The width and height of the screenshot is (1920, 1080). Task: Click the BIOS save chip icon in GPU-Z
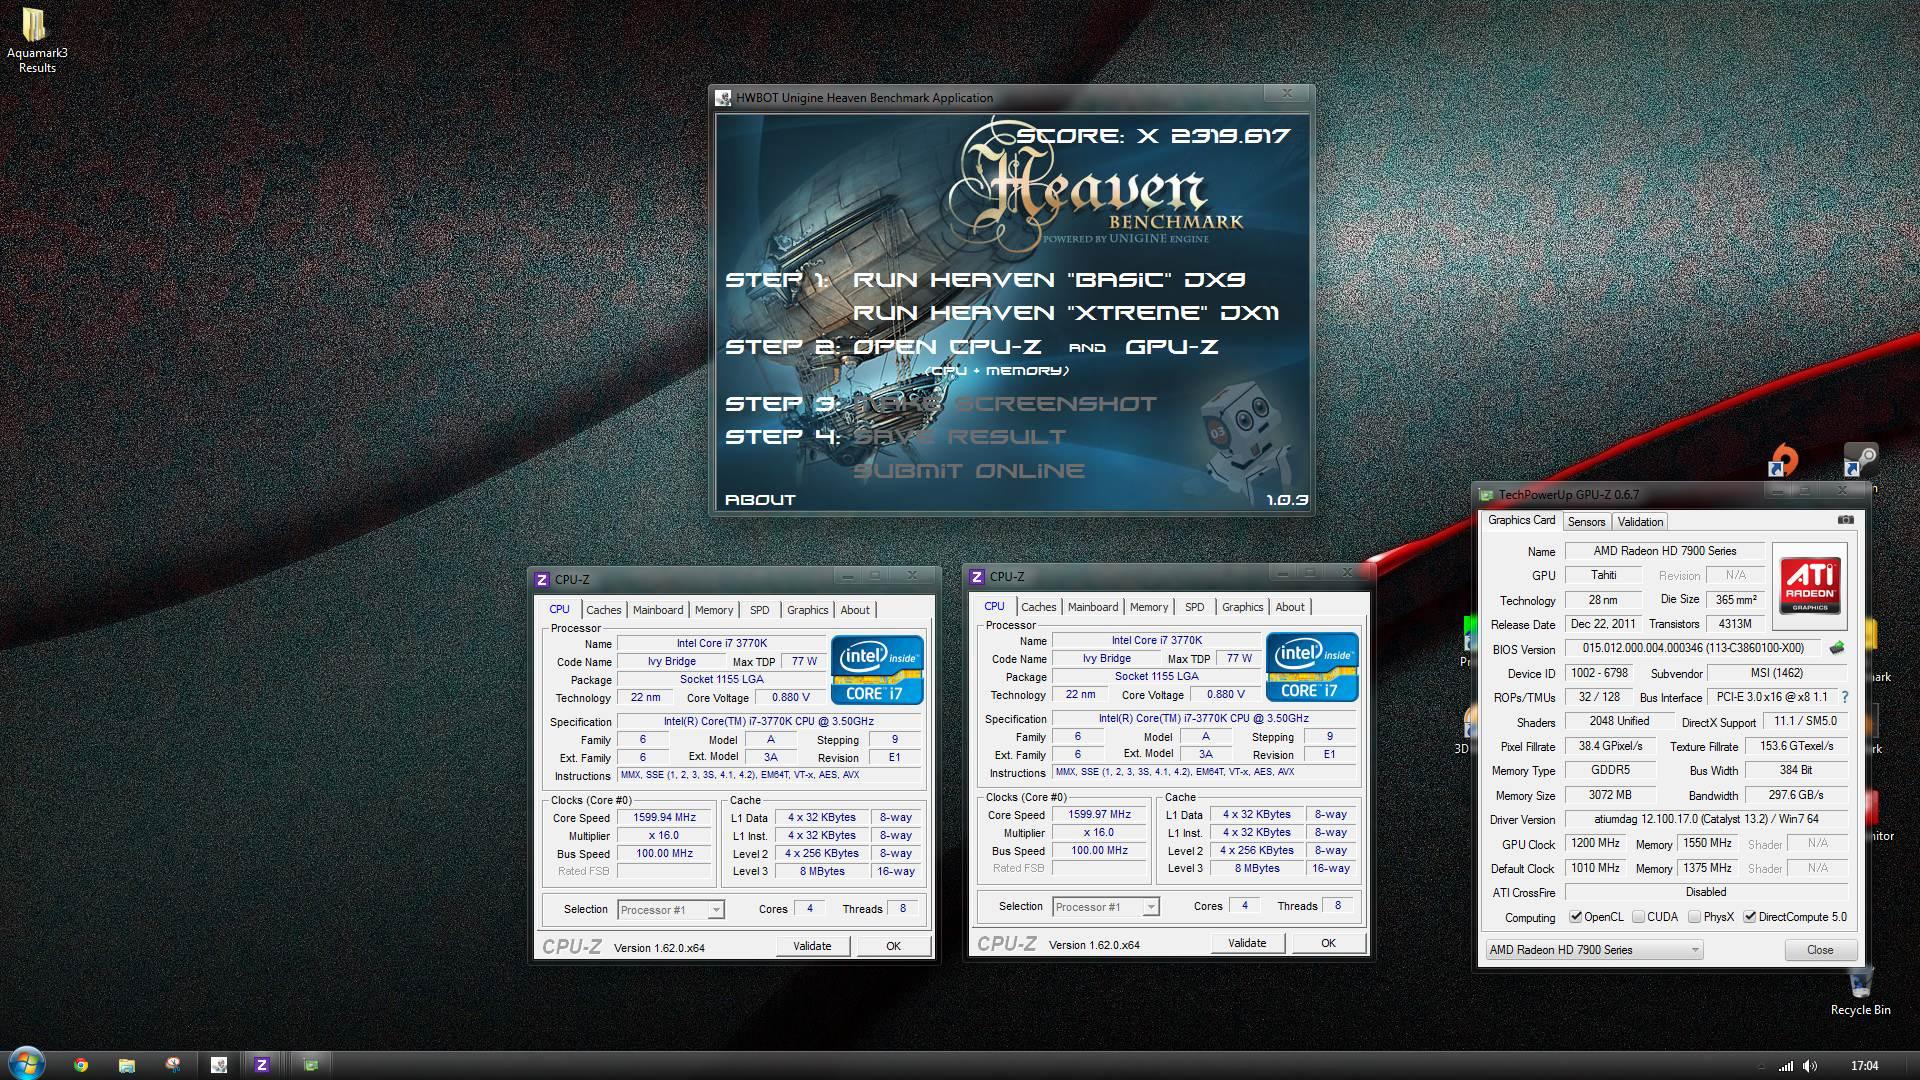(1837, 648)
